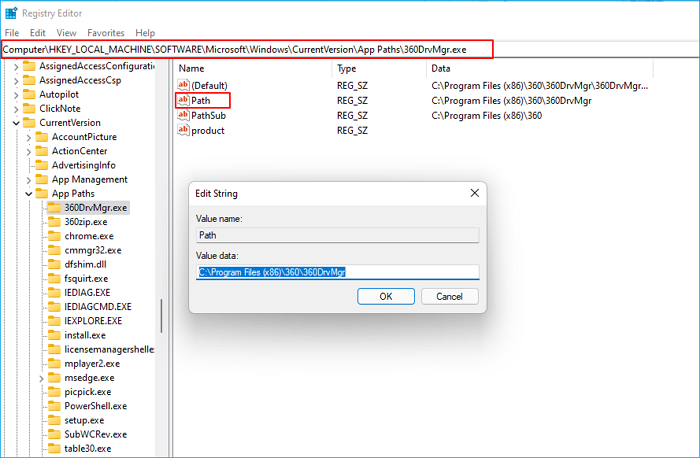Open the File menu
Viewport: 700px width, 458px height.
(x=12, y=33)
